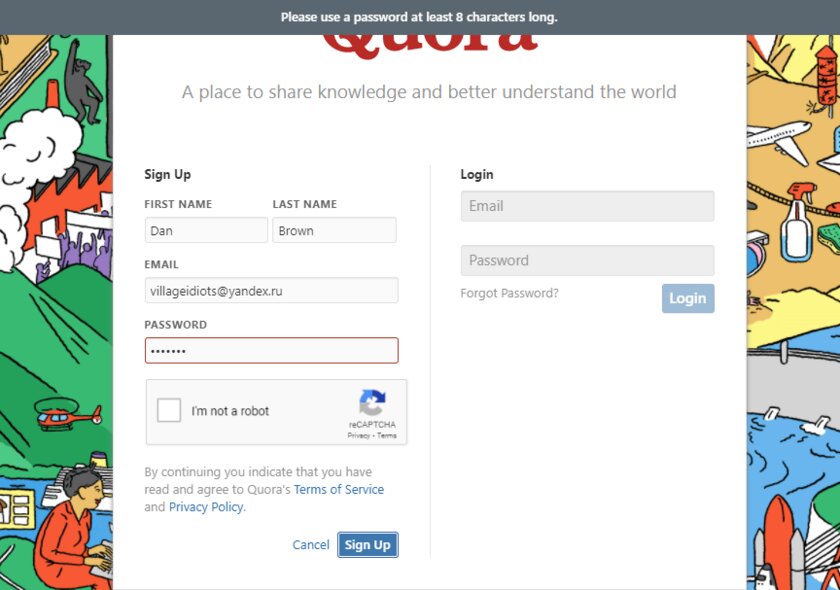Click the reCAPTCHA logo icon
Viewport: 840px width, 590px height.
tap(372, 402)
